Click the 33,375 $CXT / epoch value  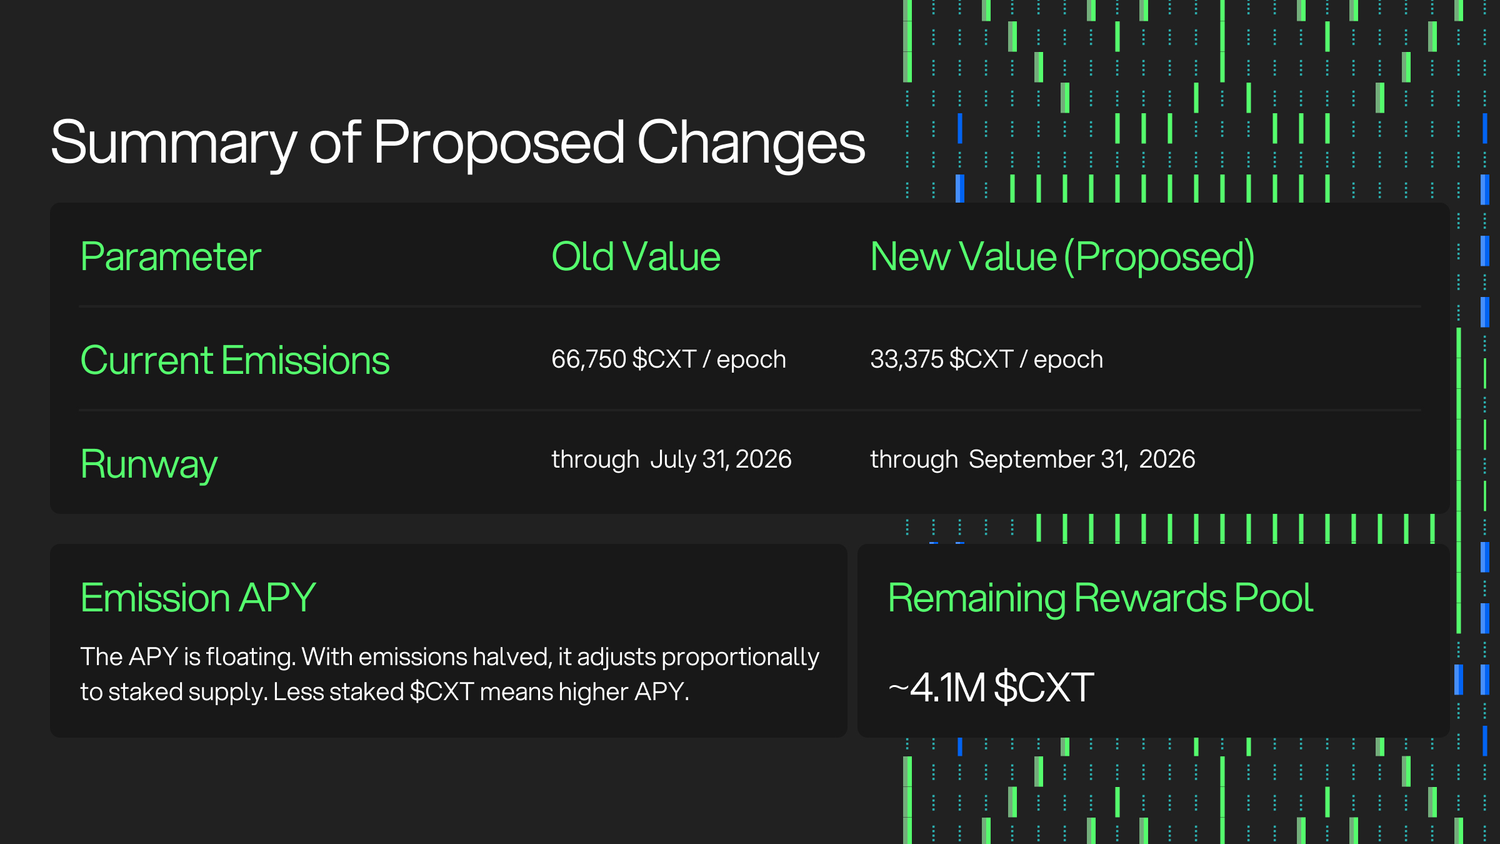[986, 359]
